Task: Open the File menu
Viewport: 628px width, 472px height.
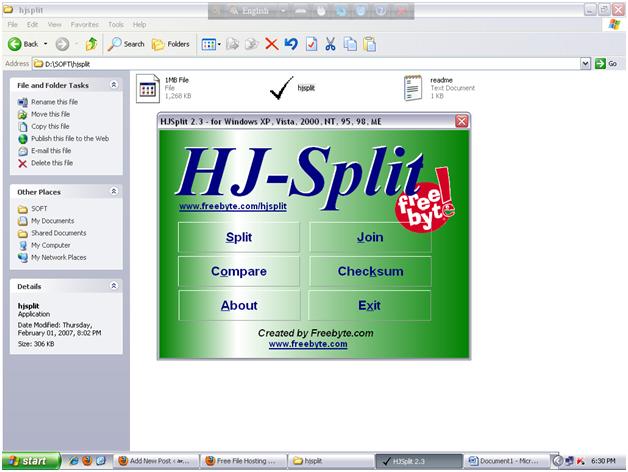Action: tap(12, 24)
